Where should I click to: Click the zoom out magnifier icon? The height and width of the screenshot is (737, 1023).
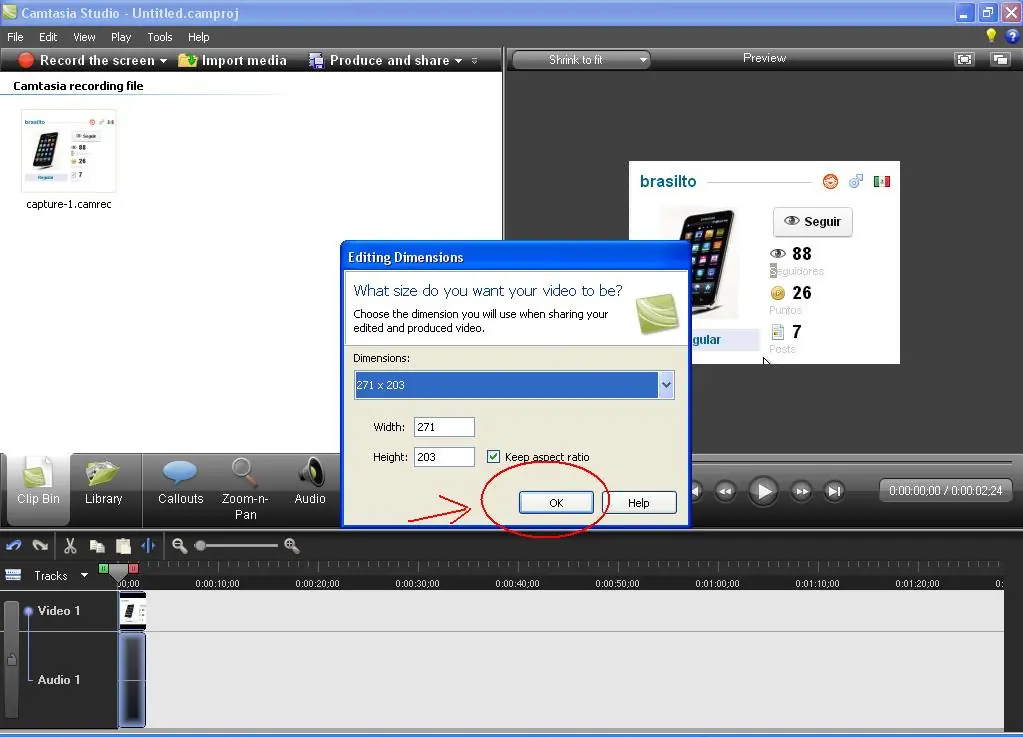coord(179,546)
